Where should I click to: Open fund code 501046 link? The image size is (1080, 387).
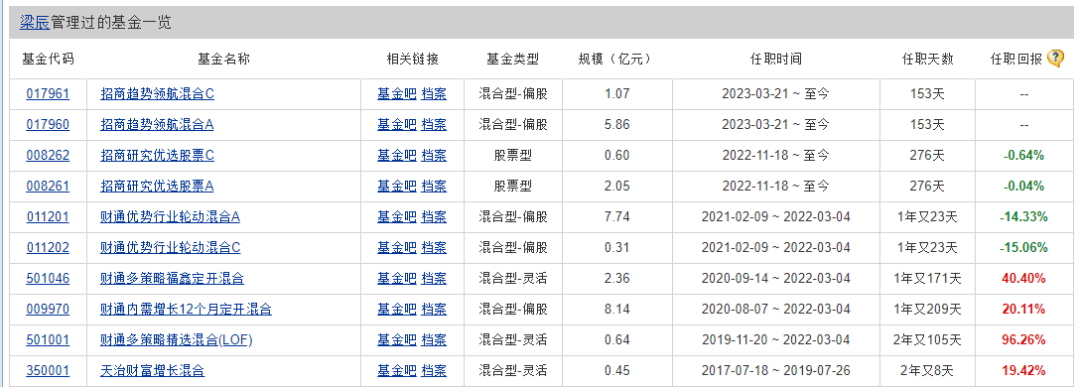48,279
